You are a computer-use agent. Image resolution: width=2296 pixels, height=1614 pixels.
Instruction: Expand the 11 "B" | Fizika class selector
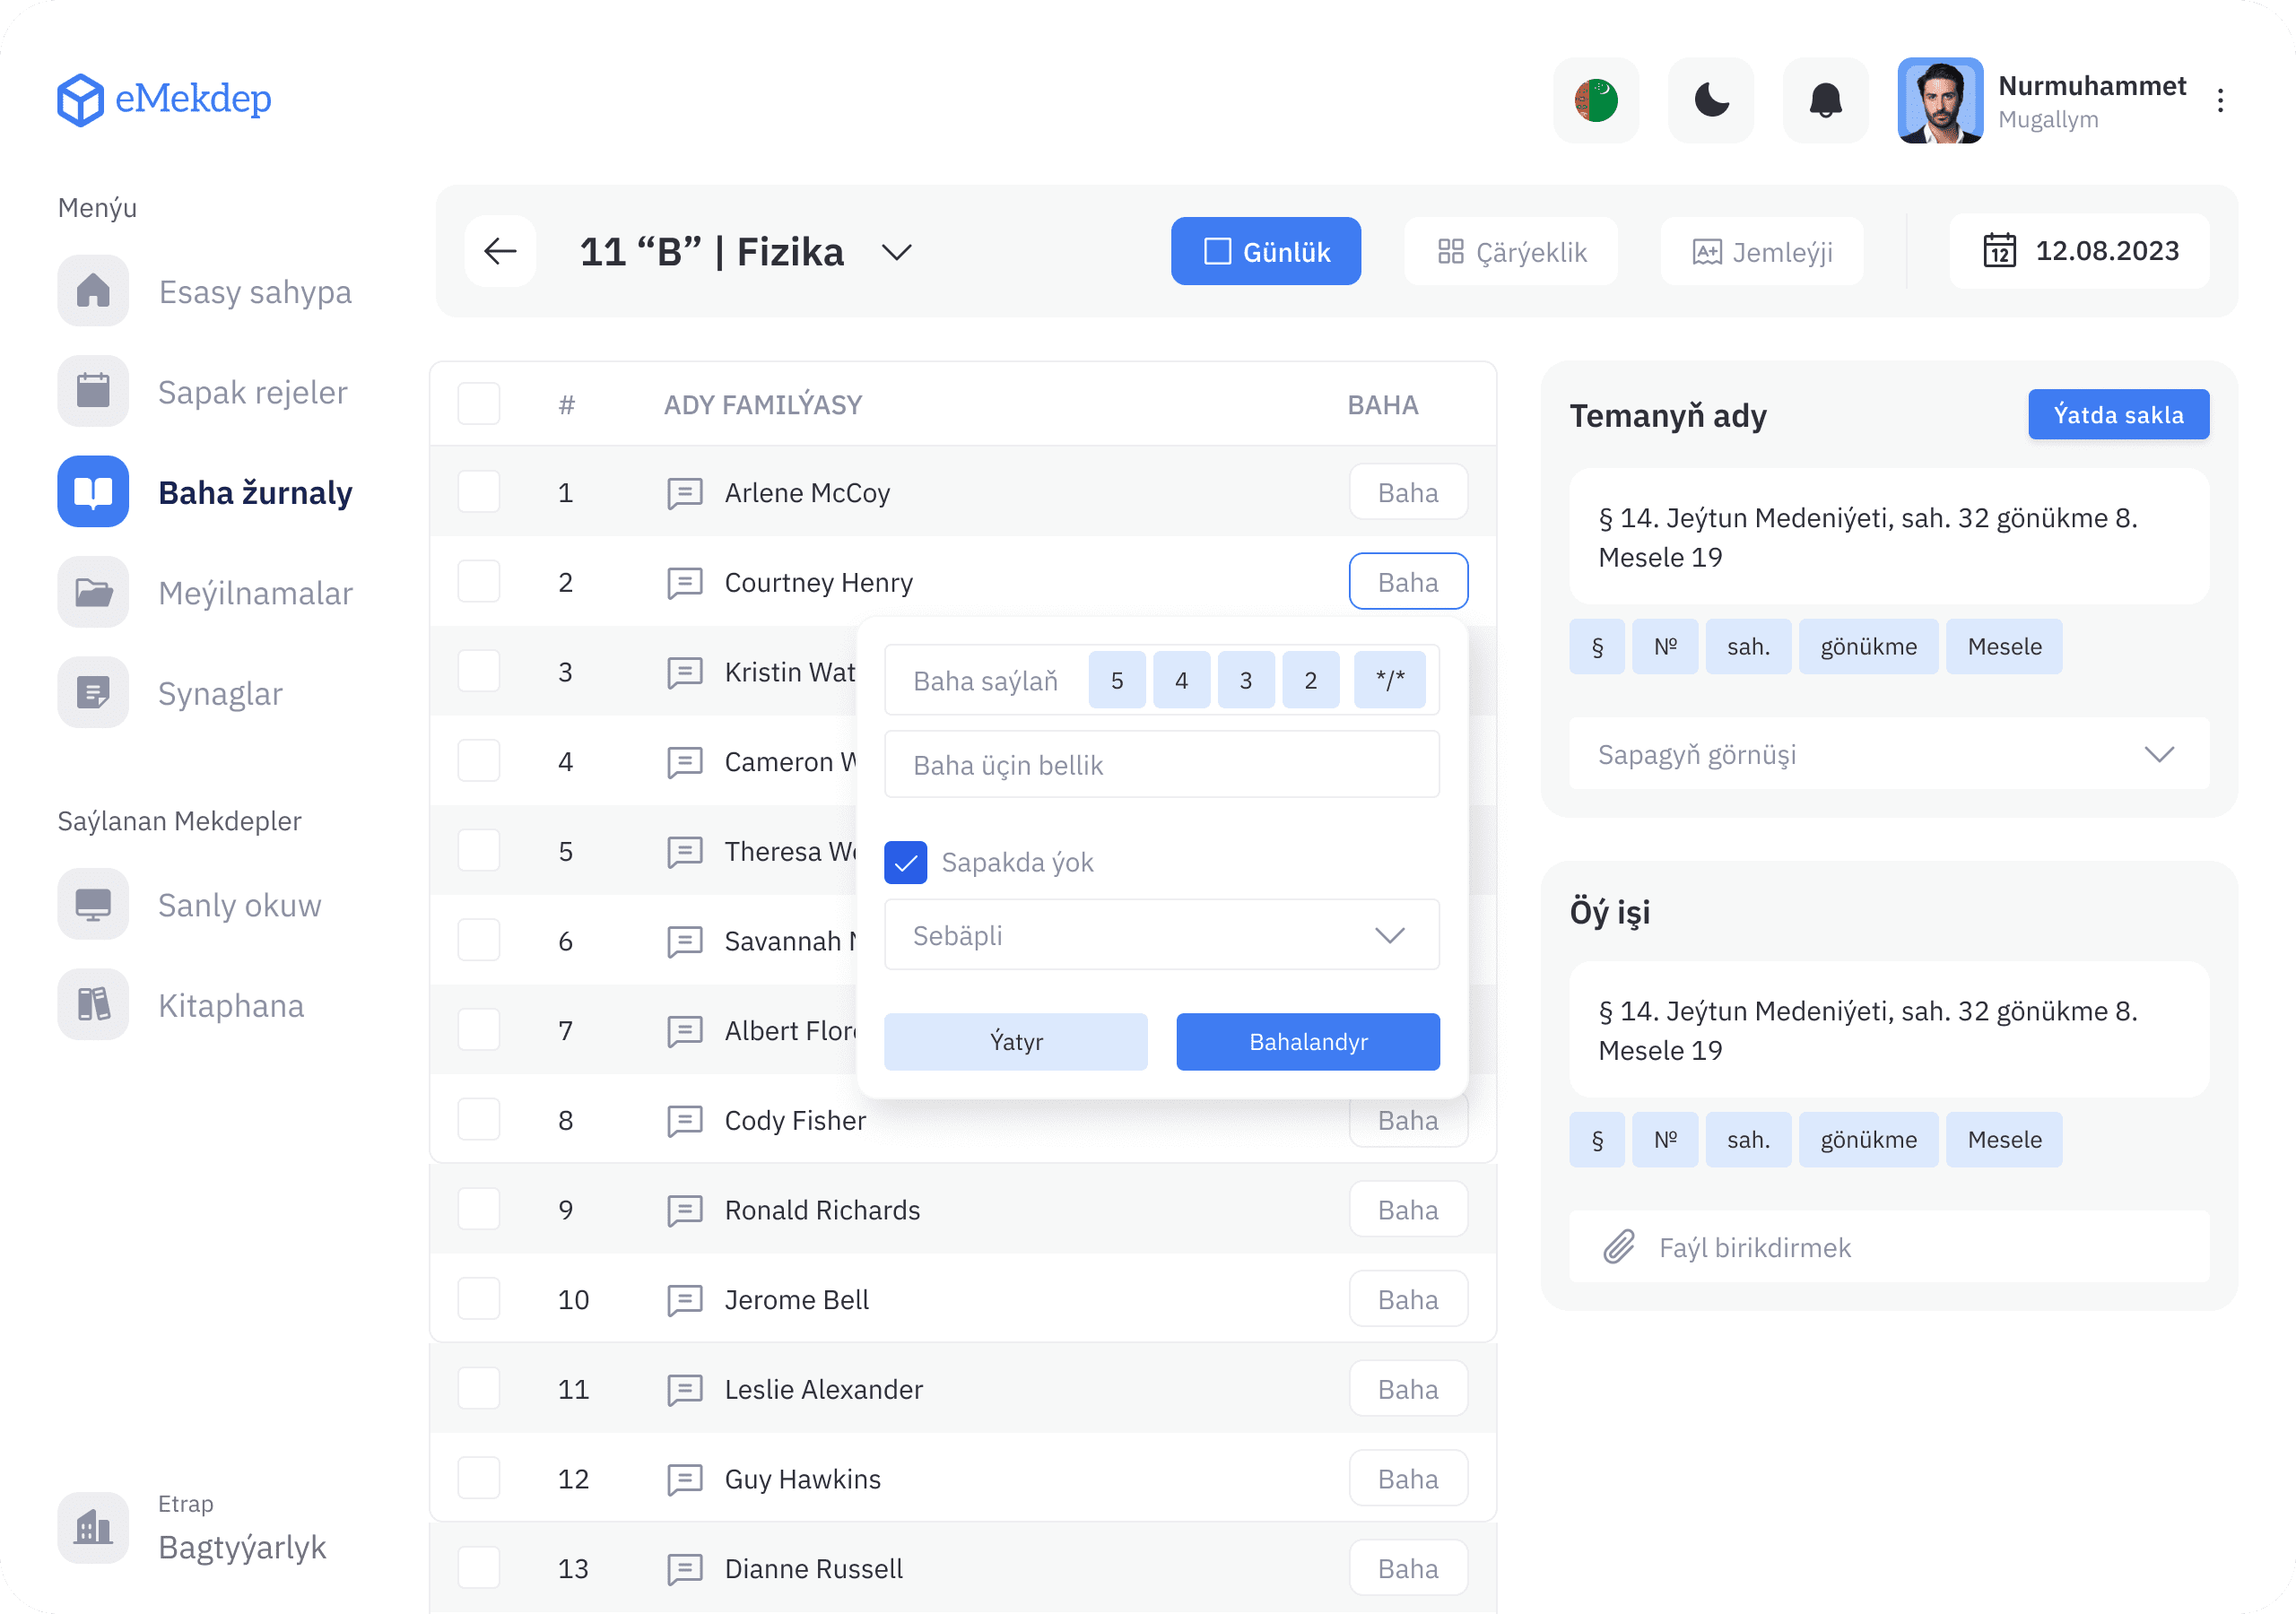(896, 252)
